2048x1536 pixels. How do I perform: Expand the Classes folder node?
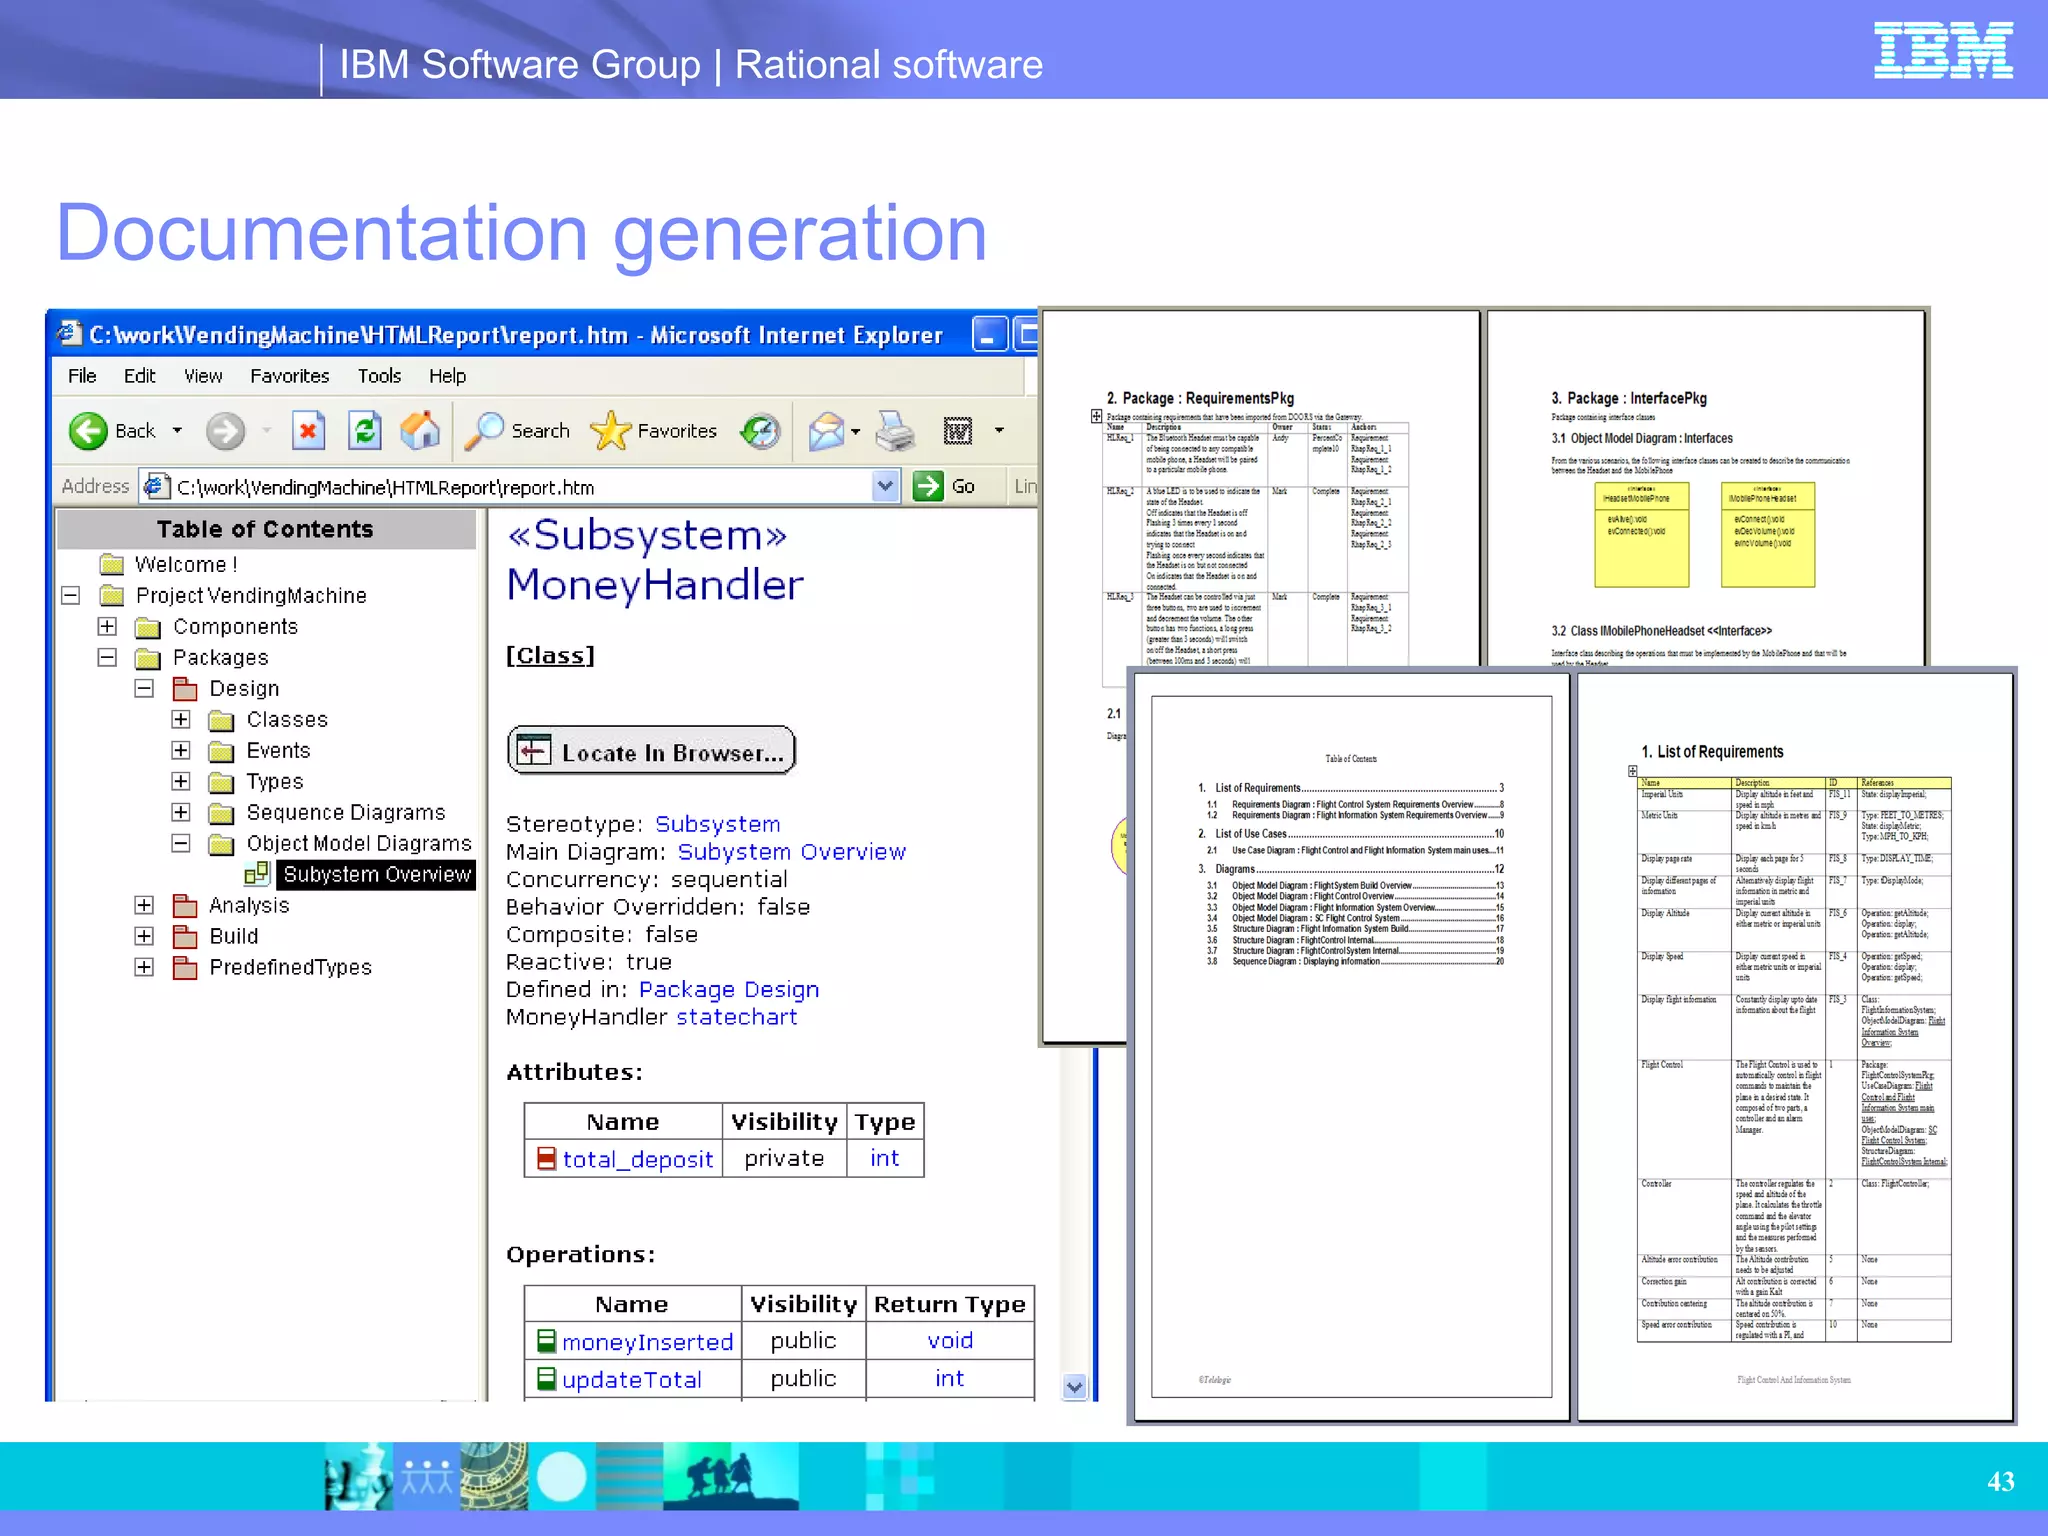tap(181, 719)
